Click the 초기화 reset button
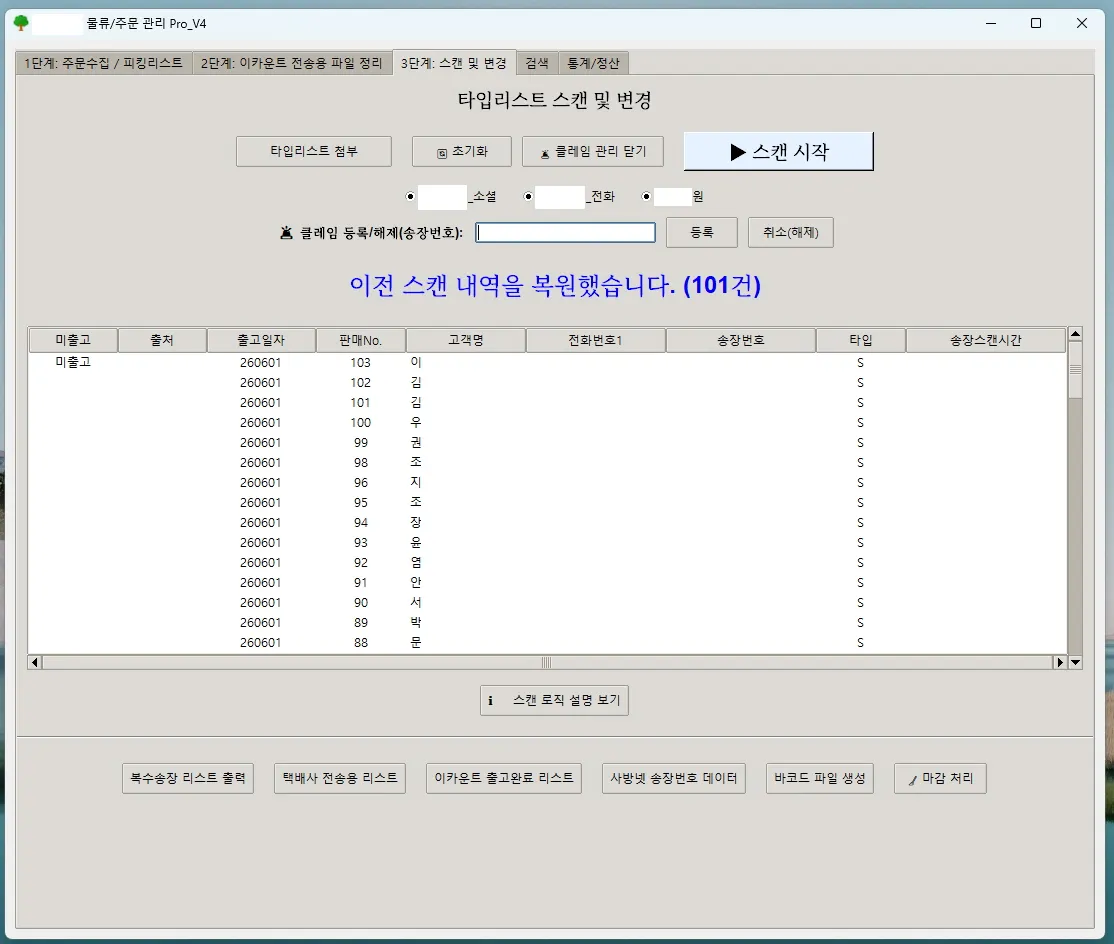This screenshot has height=944, width=1114. pyautogui.click(x=462, y=151)
